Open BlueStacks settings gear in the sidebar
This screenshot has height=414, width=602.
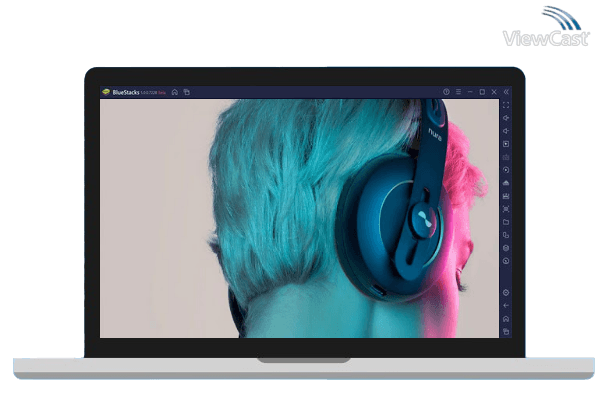[506, 293]
